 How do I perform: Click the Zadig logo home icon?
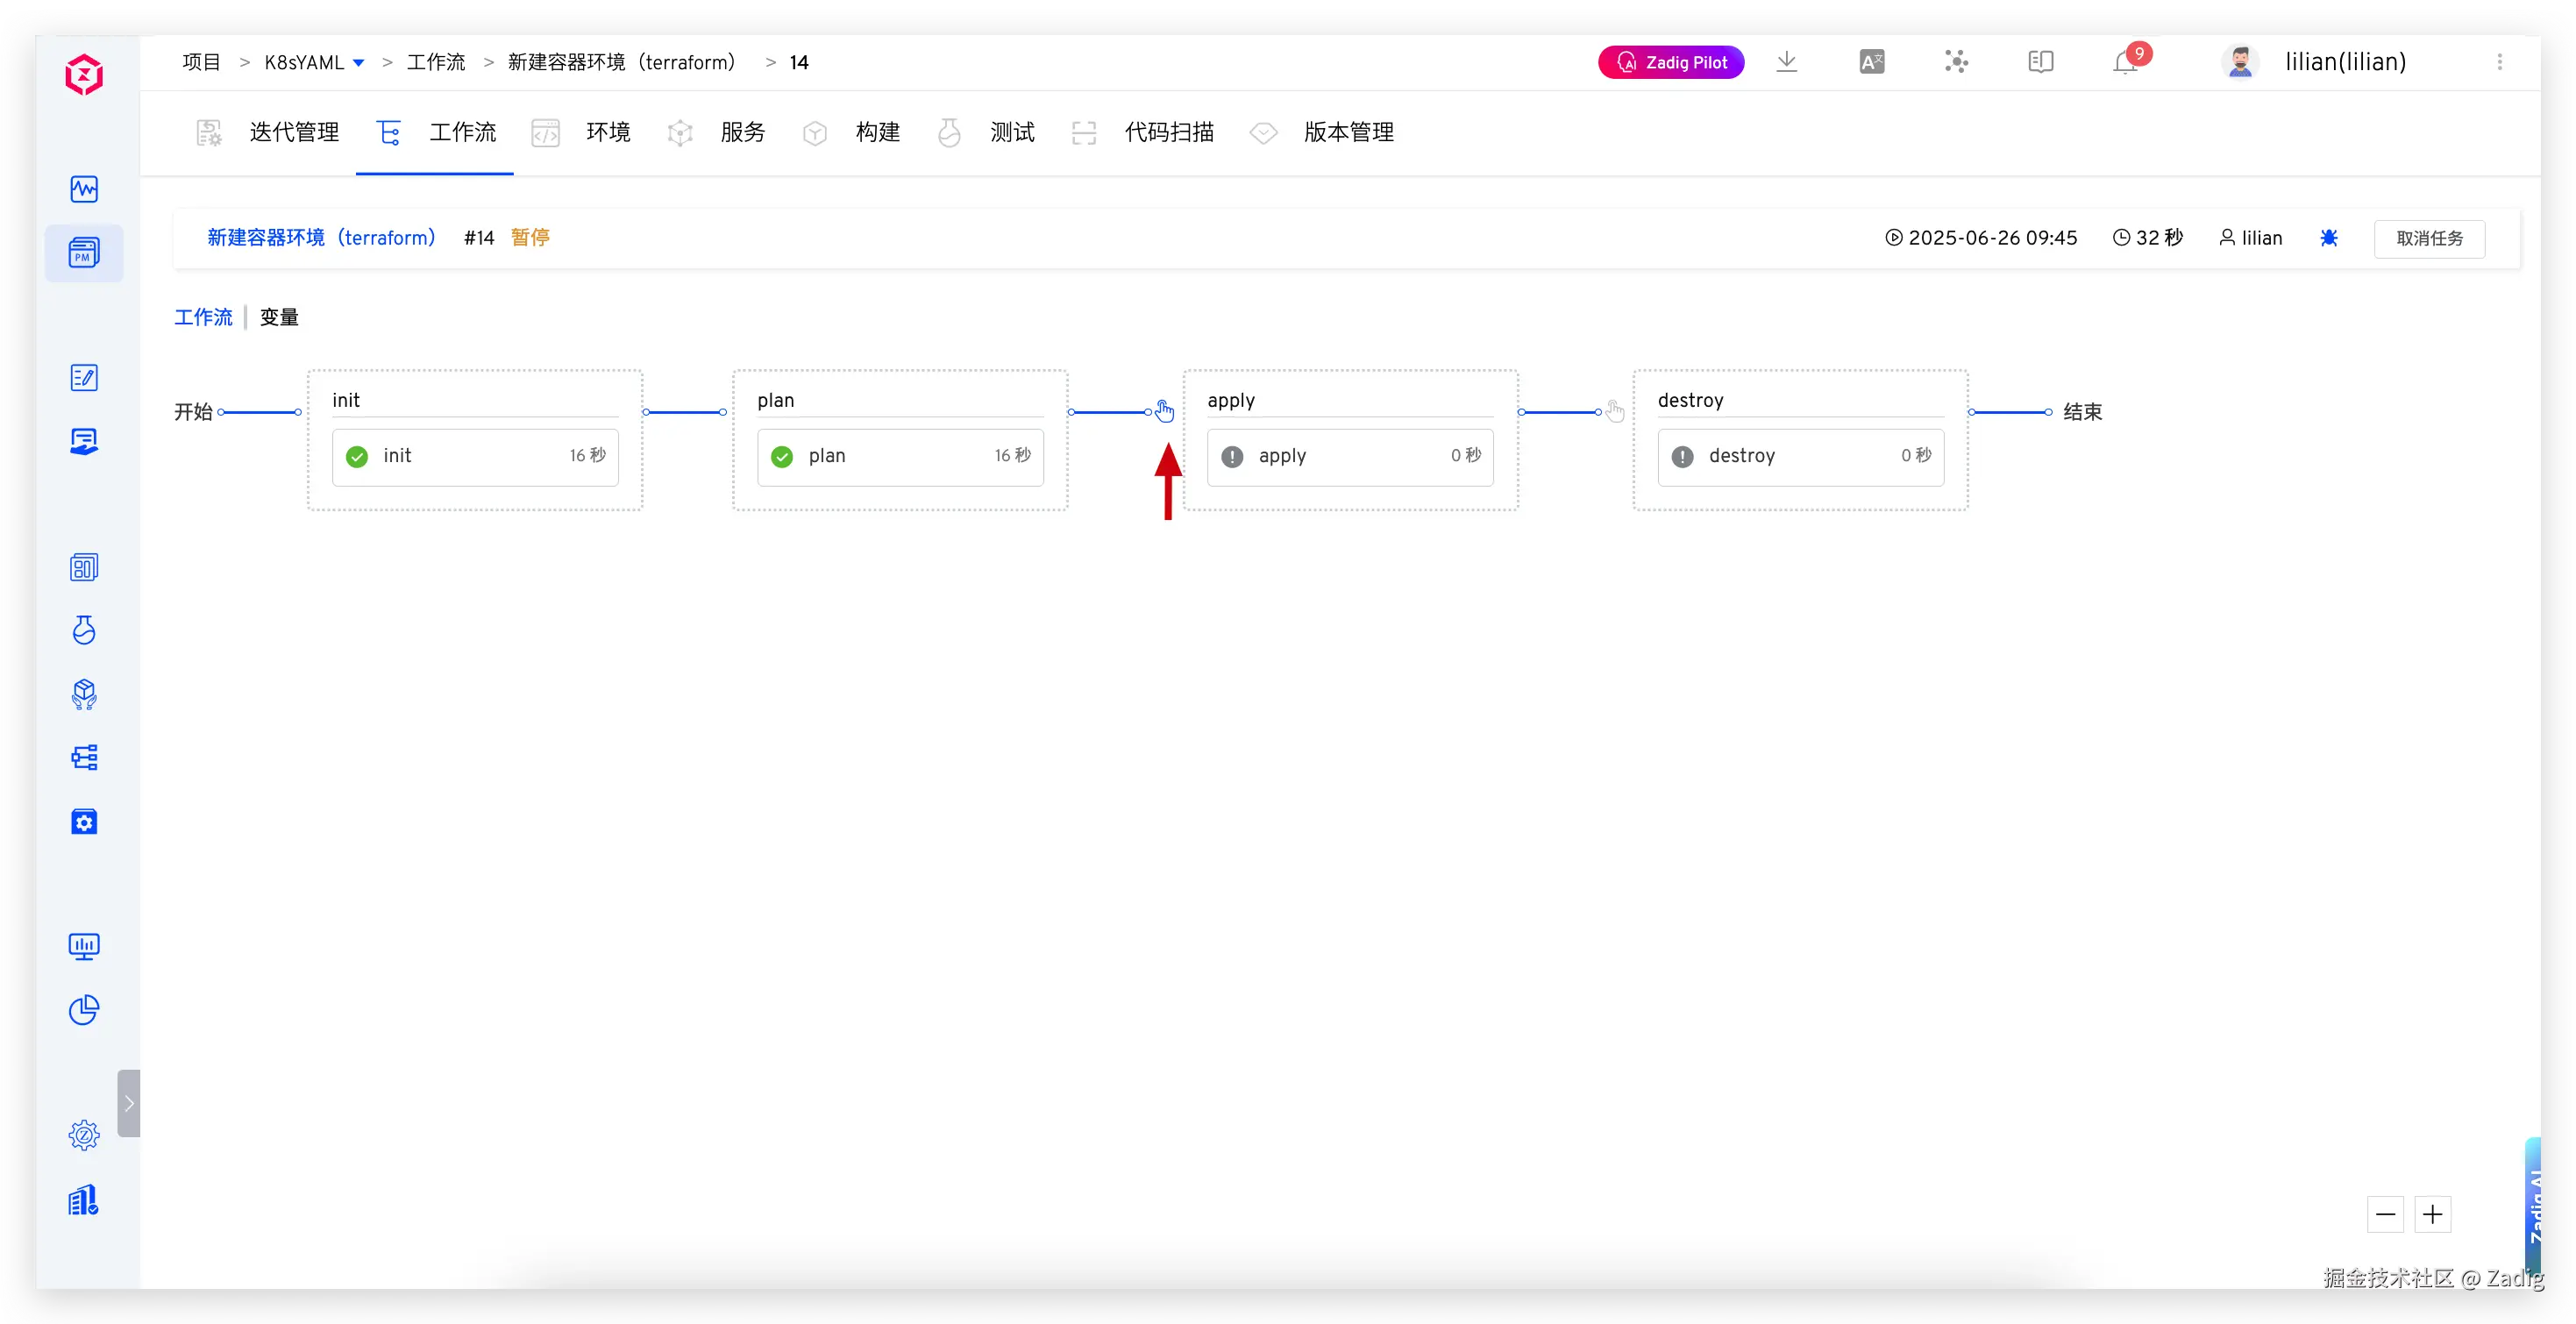coord(84,75)
